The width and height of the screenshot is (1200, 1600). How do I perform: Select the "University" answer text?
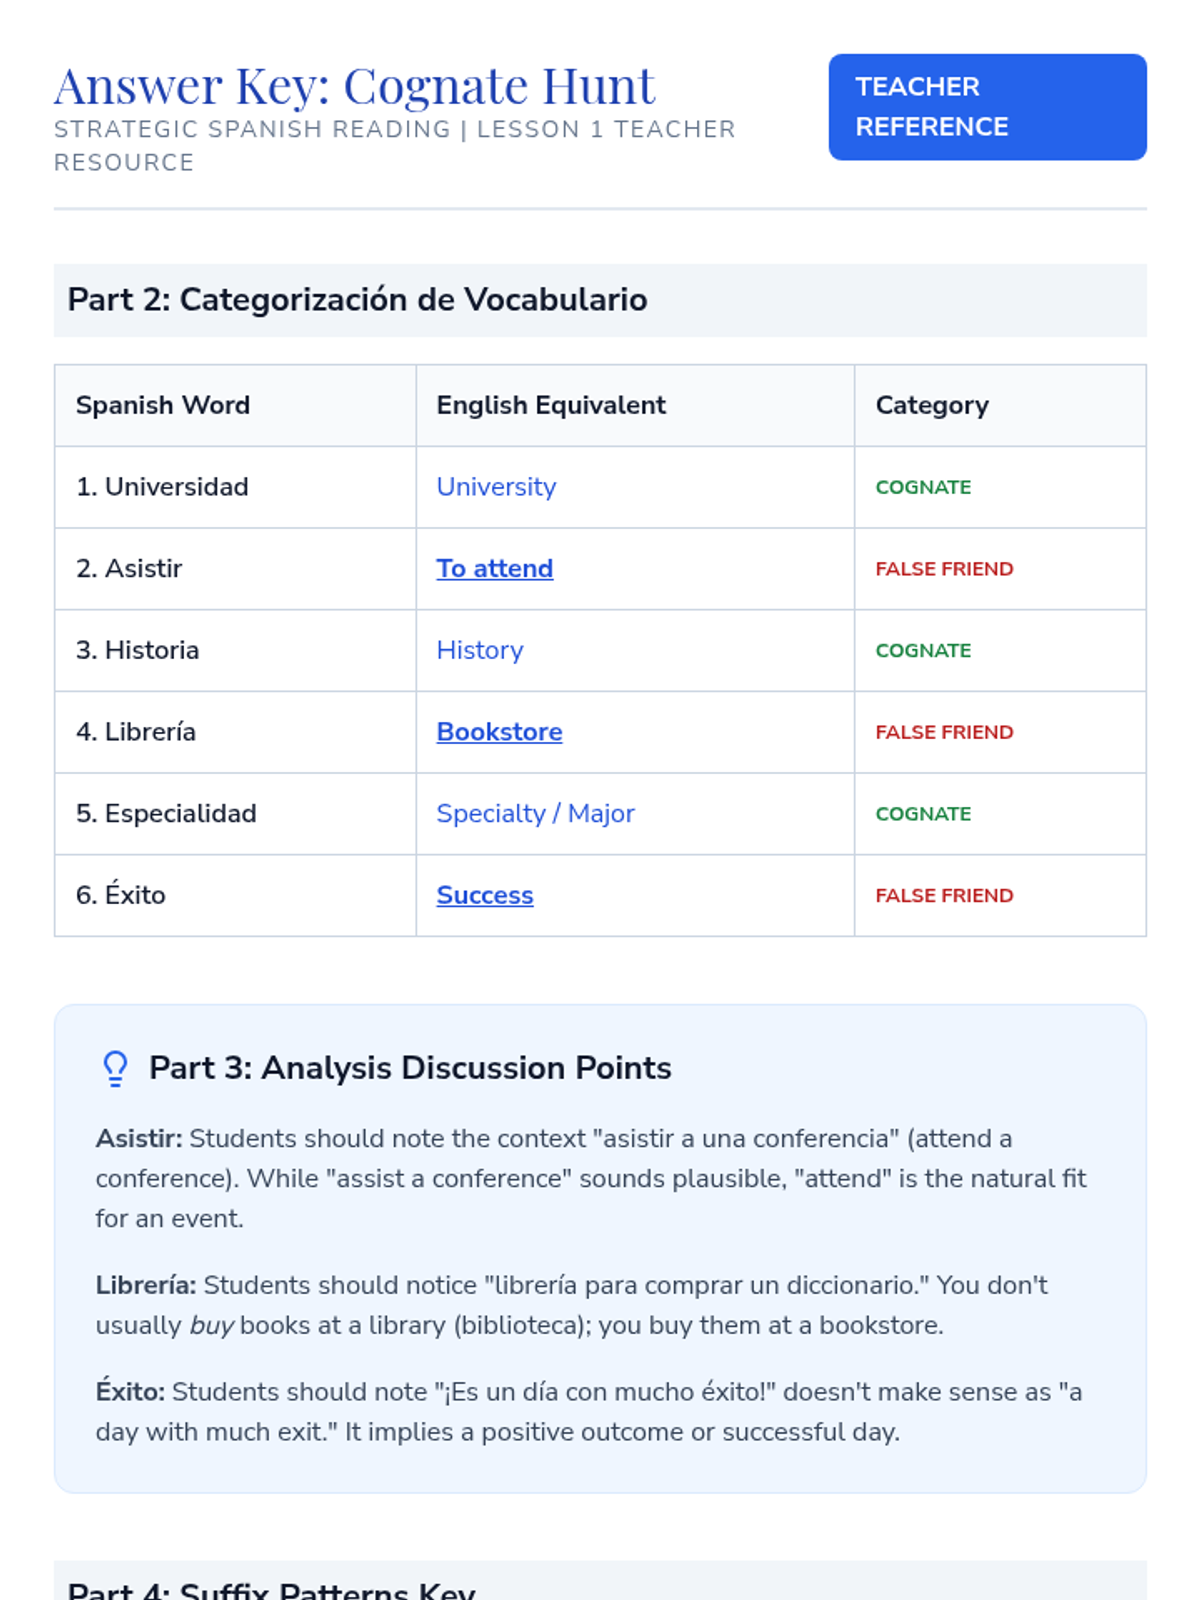pos(496,487)
